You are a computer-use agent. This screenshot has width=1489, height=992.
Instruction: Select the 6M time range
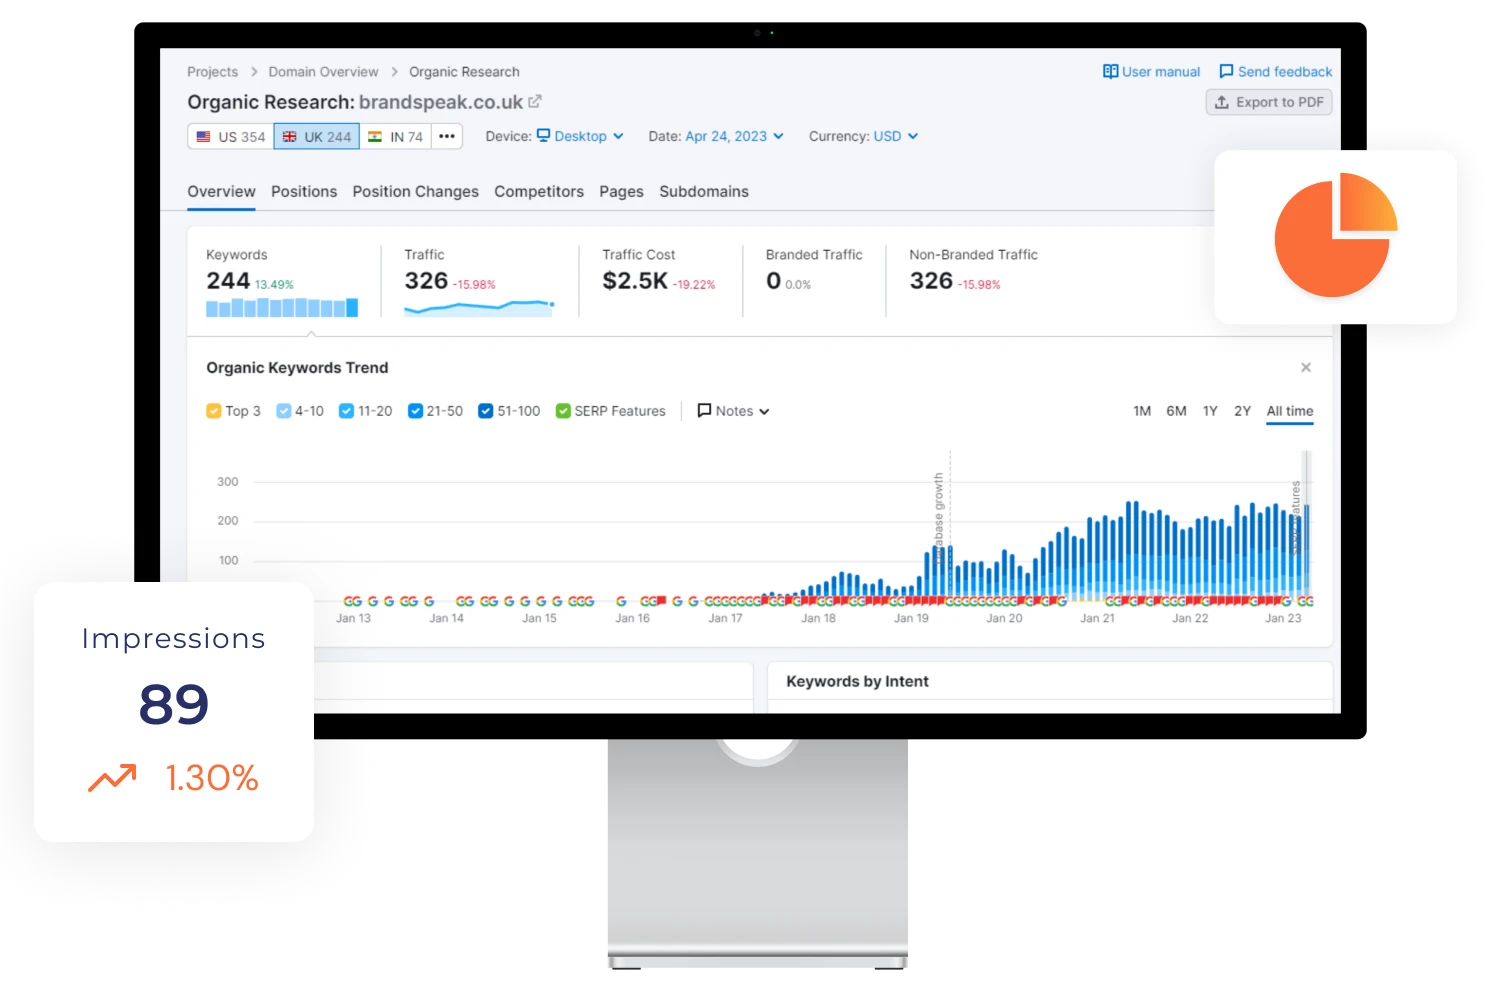coord(1176,411)
